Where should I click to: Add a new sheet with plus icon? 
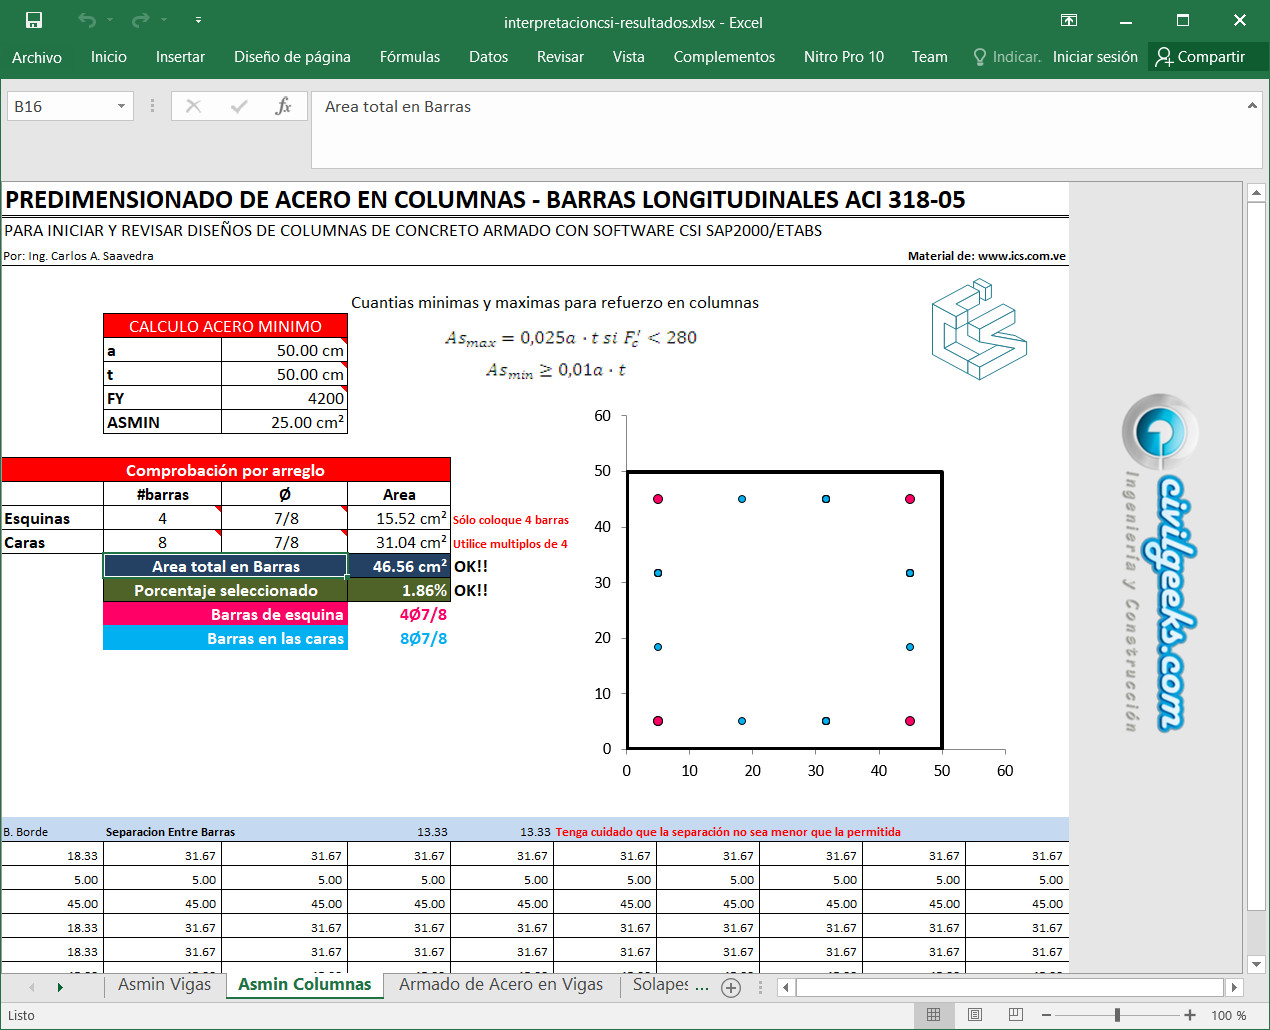click(x=731, y=987)
